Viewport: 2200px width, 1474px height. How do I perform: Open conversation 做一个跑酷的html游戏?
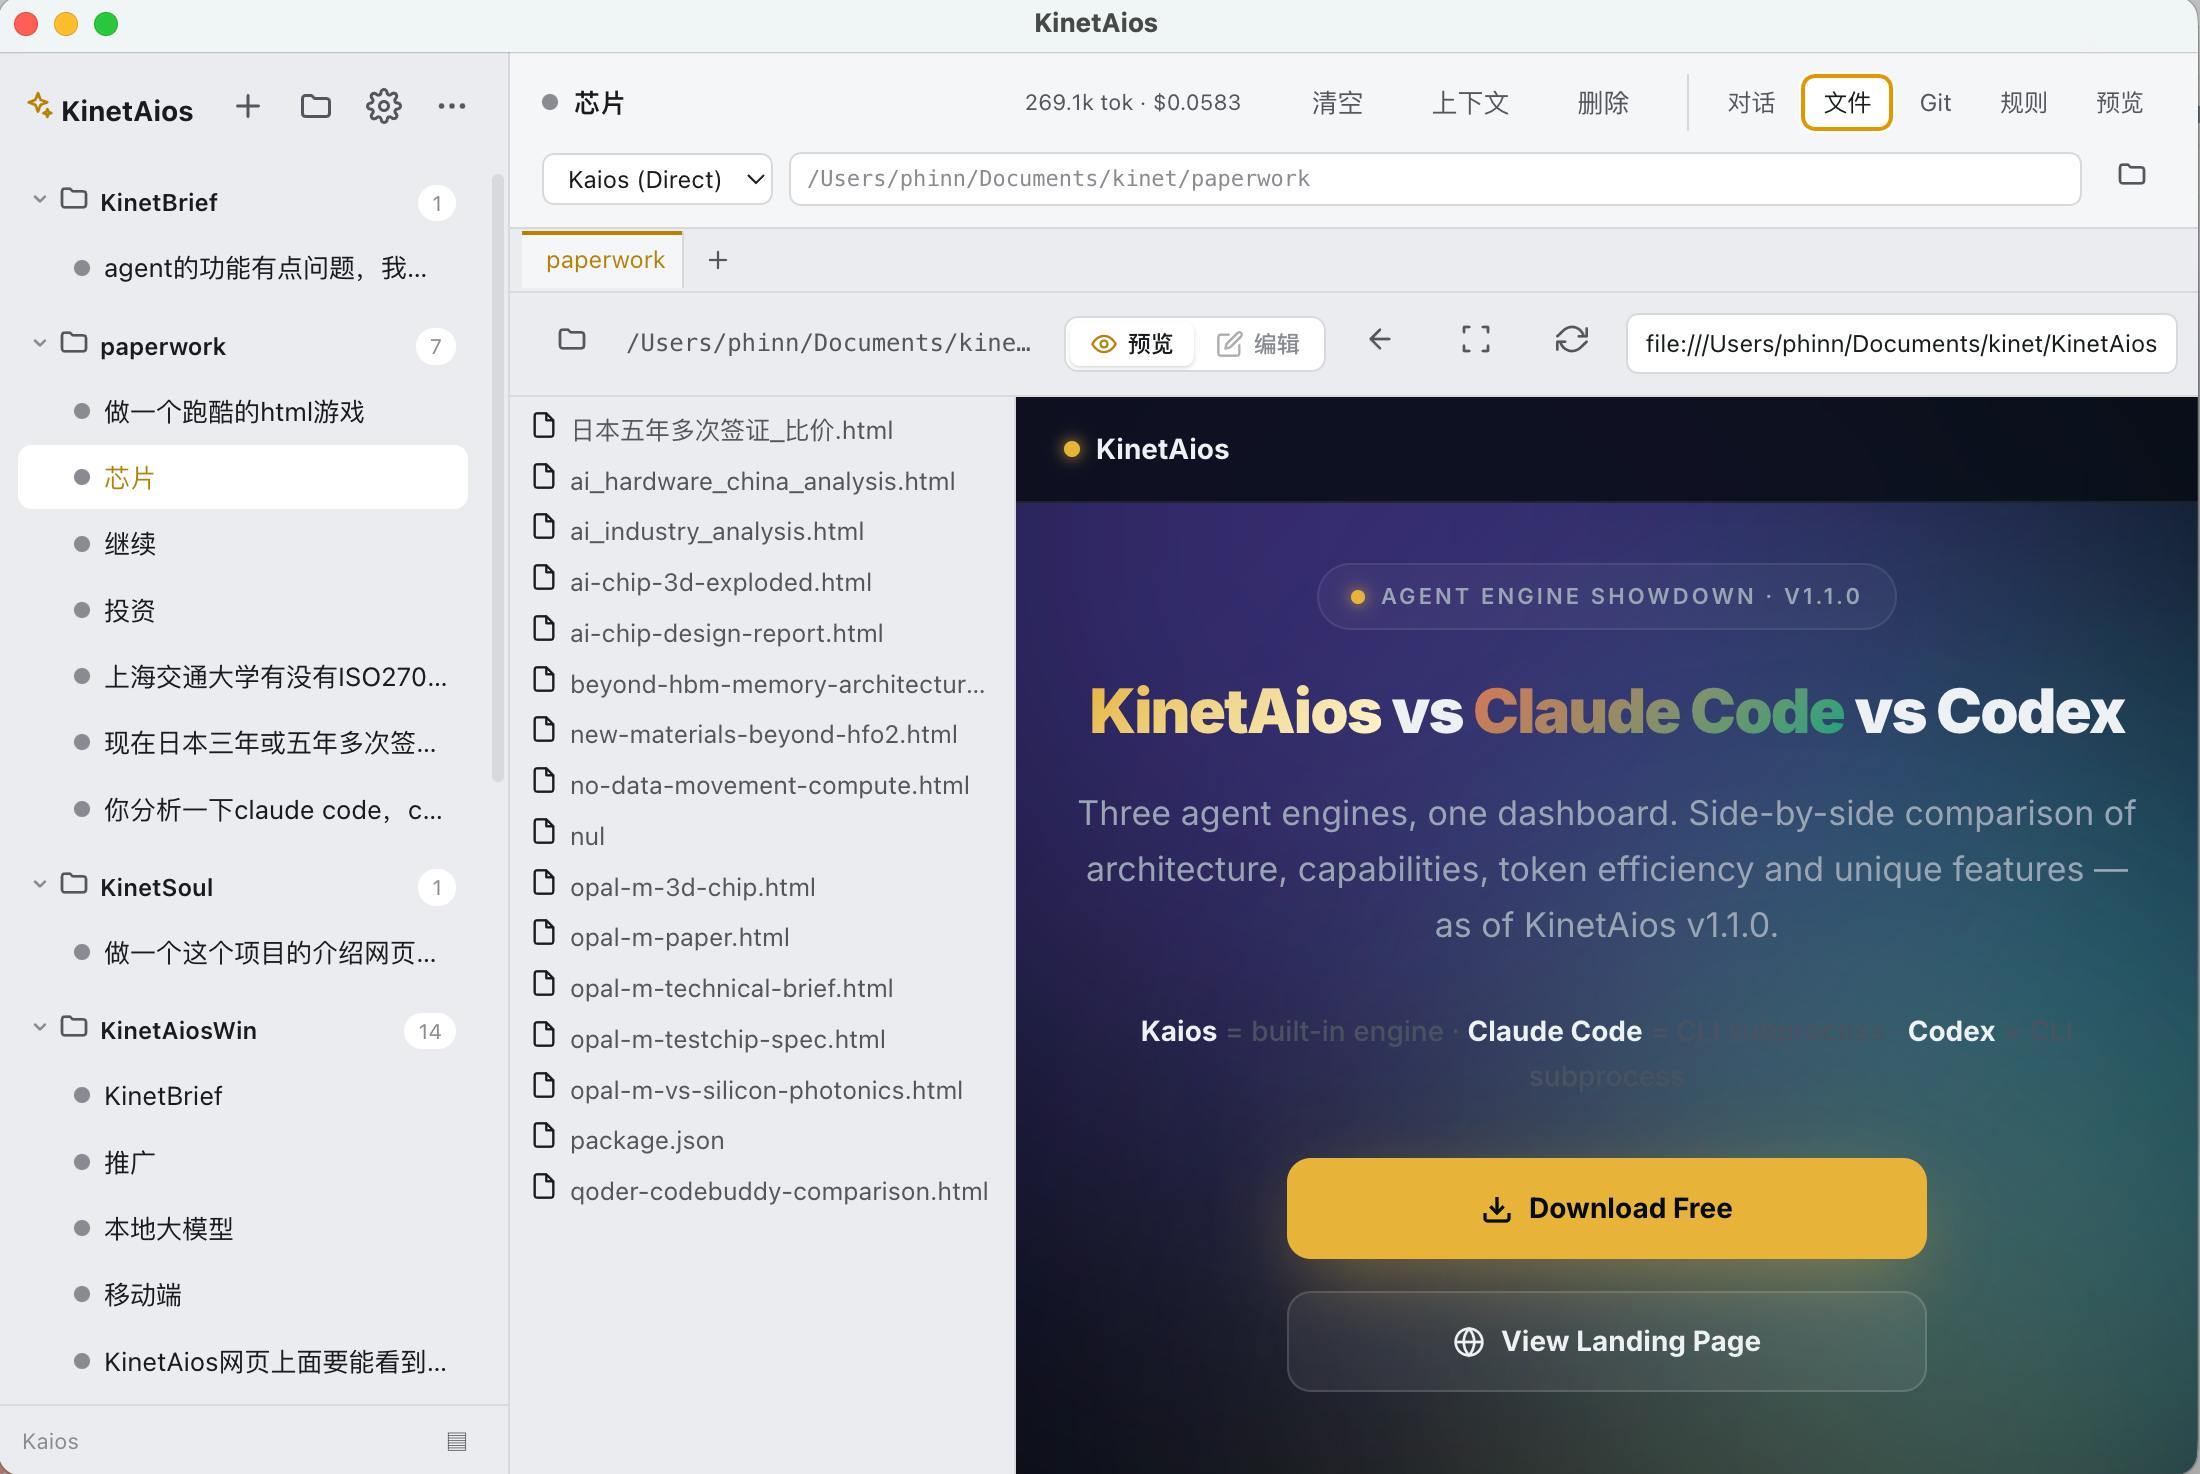[243, 411]
